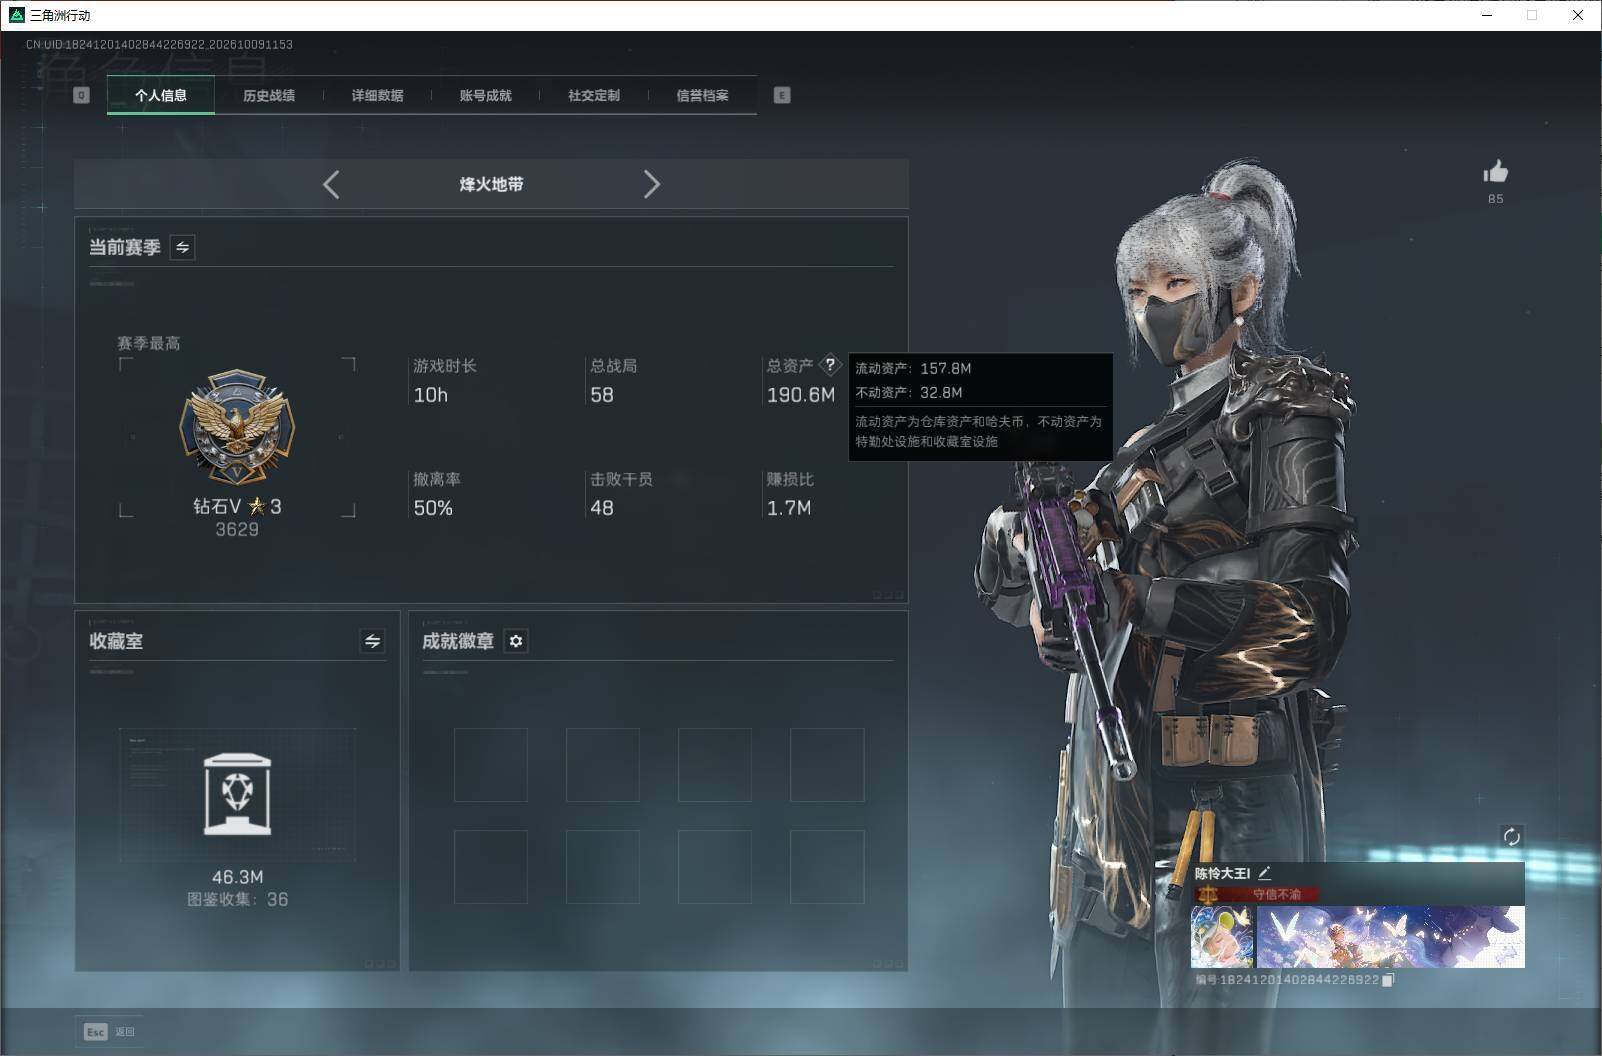Screen dimensions: 1602x1056
Task: Copy the player ID number icon
Action: 1388,980
